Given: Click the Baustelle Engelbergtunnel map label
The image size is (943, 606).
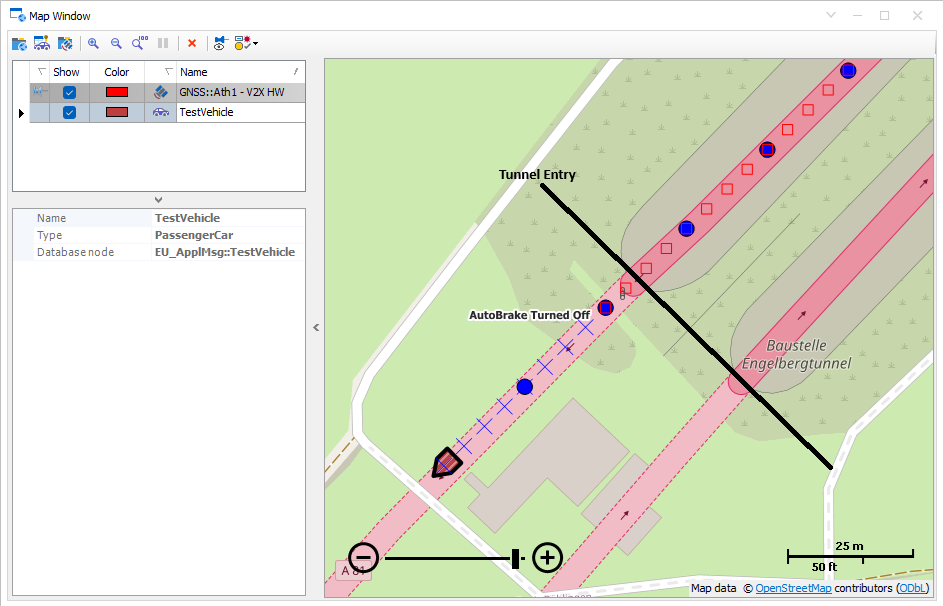Looking at the screenshot, I should pos(796,354).
